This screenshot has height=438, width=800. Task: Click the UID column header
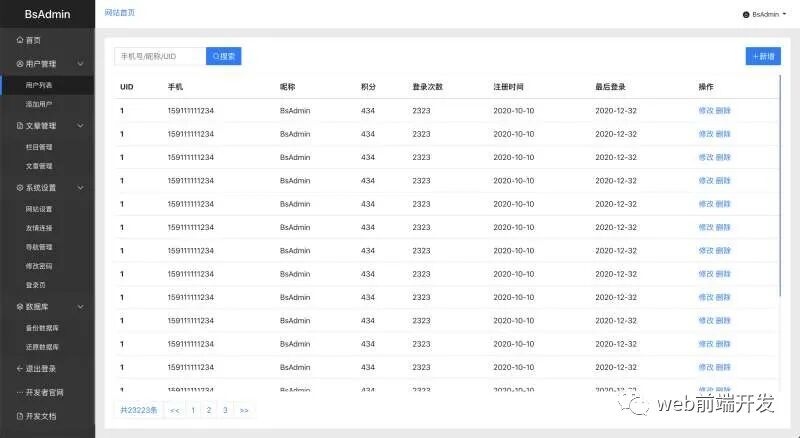tap(127, 87)
